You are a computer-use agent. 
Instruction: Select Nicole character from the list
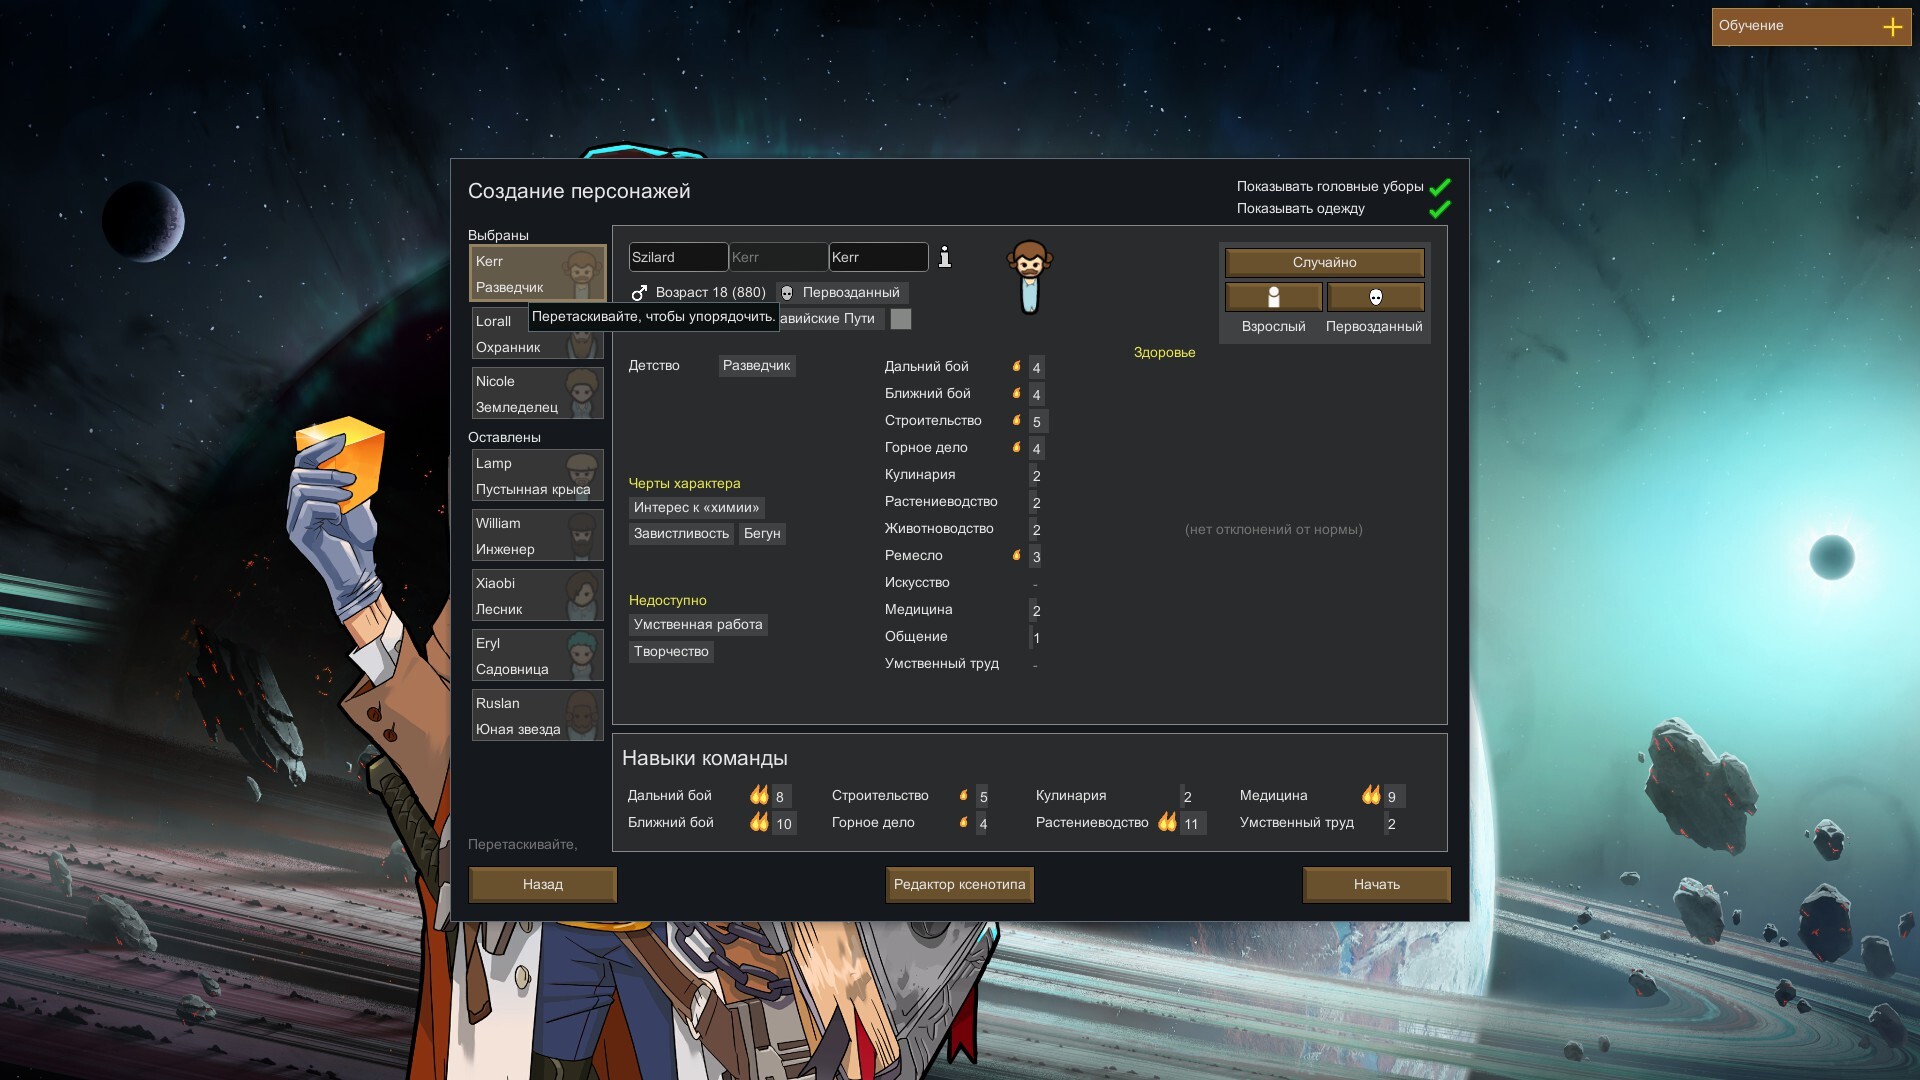(537, 393)
